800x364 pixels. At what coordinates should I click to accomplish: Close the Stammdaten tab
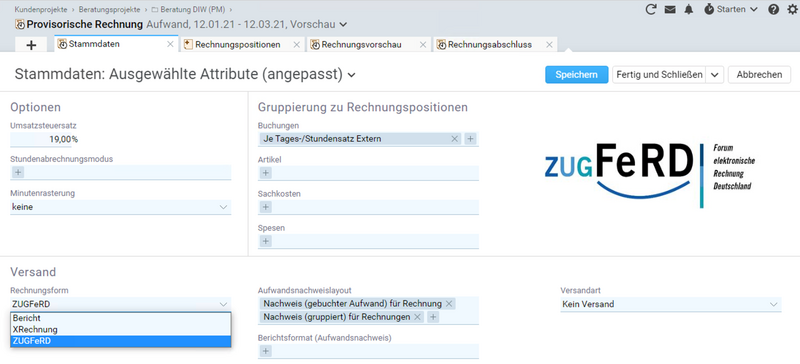click(x=170, y=44)
